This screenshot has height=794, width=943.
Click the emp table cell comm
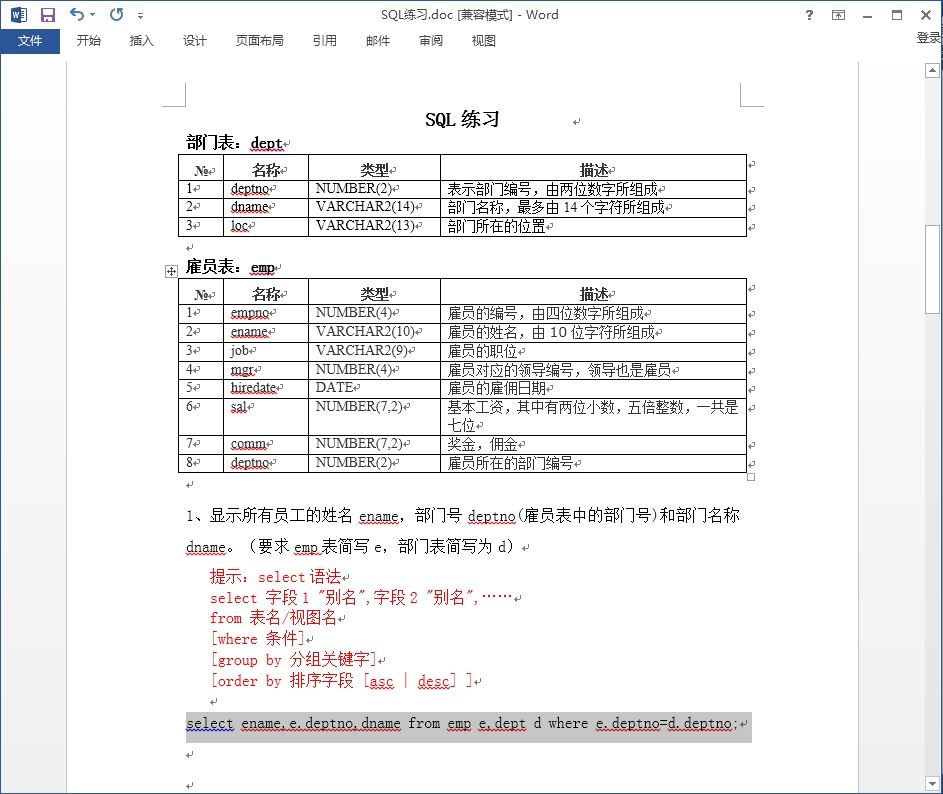266,445
